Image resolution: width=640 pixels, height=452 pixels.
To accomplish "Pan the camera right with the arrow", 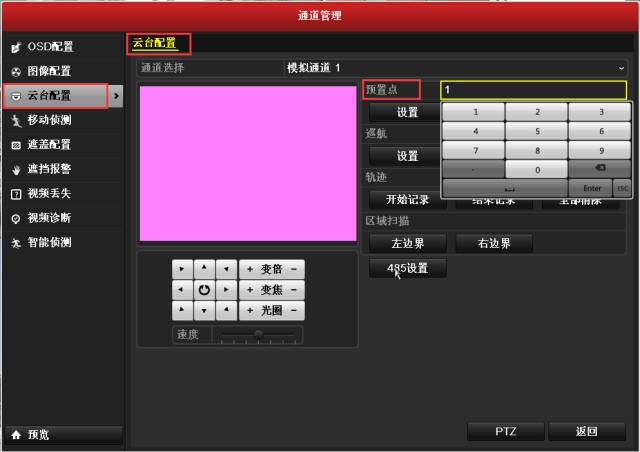I will pos(227,290).
